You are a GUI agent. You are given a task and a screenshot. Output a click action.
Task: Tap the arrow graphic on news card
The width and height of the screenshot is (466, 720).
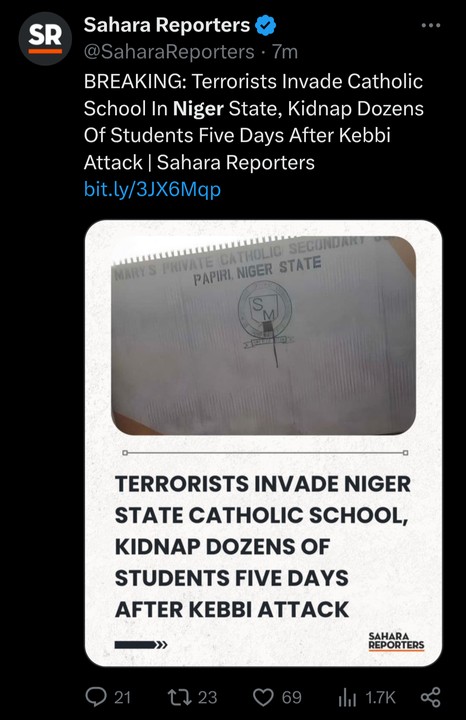click(141, 645)
